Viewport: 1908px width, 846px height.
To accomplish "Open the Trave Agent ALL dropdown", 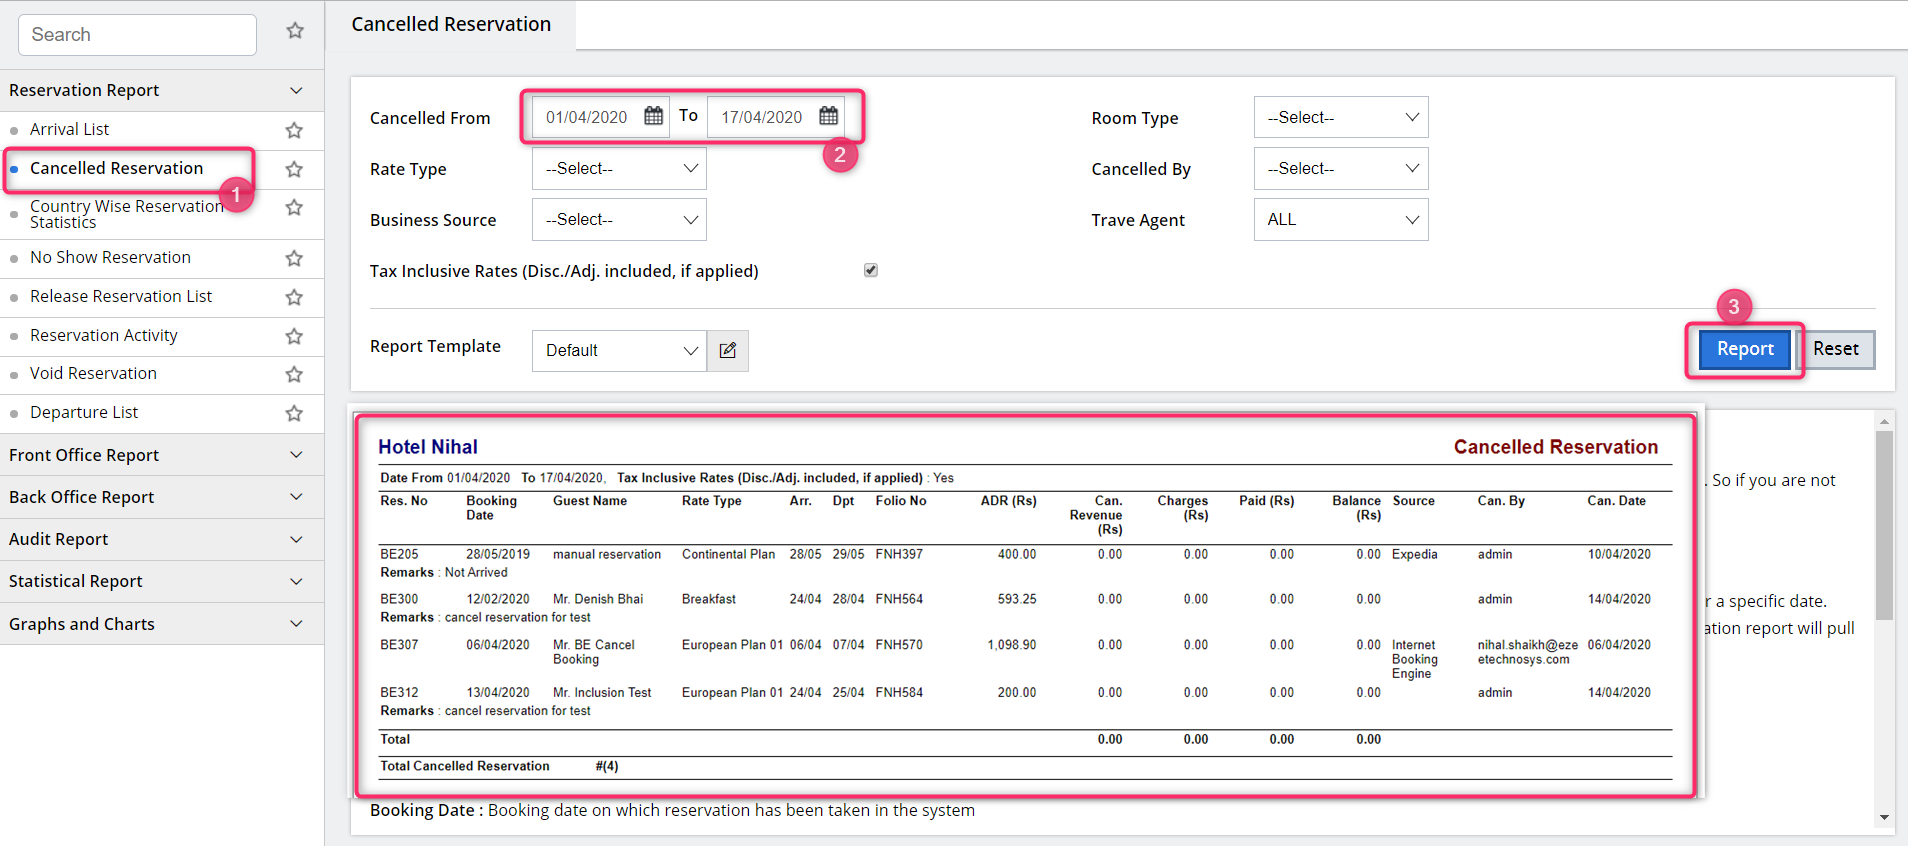I will (1341, 219).
